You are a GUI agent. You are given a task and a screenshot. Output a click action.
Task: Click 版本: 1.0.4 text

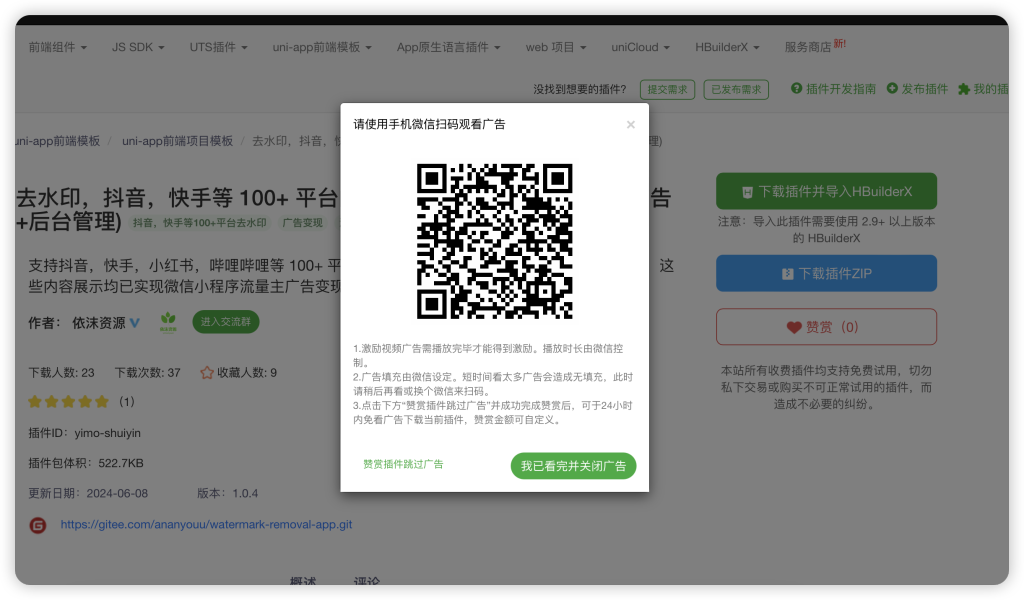pos(227,493)
